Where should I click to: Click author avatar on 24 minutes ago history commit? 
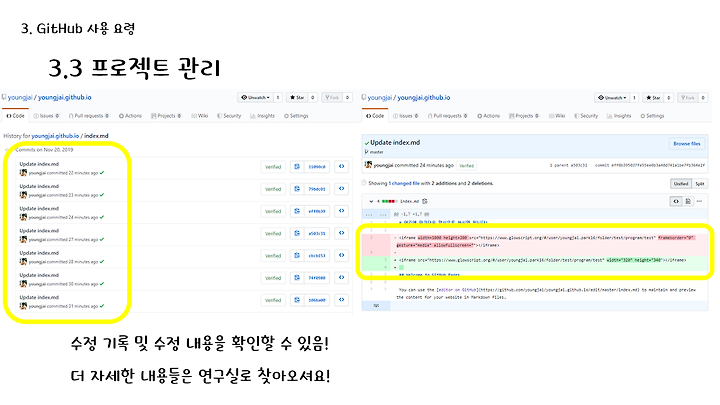click(x=23, y=217)
